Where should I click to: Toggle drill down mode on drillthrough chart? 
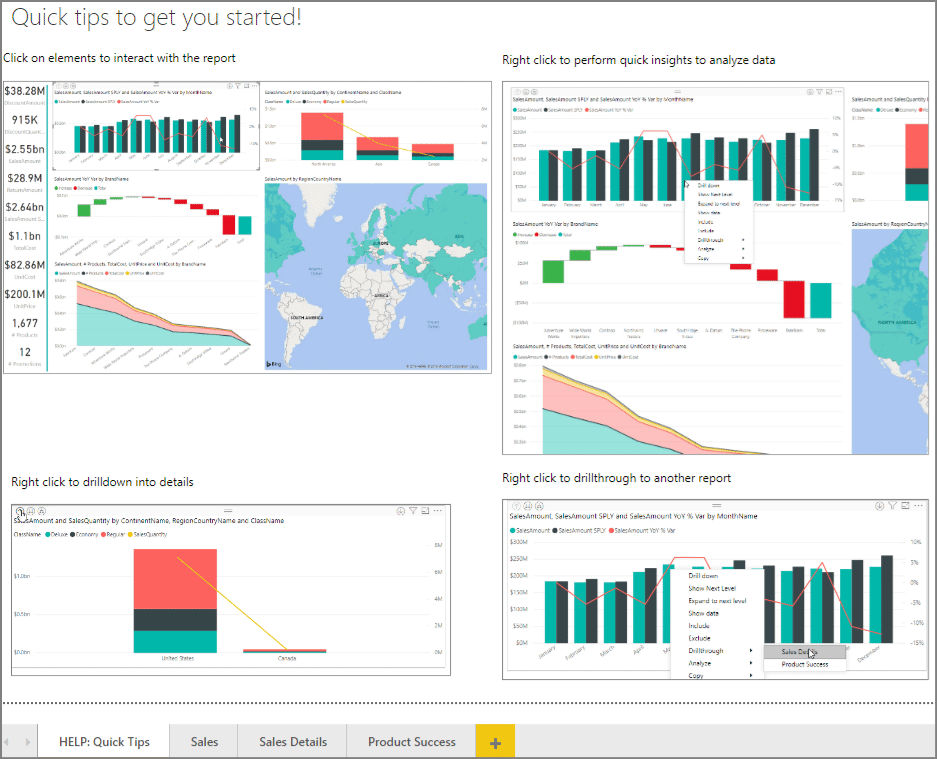coord(880,506)
